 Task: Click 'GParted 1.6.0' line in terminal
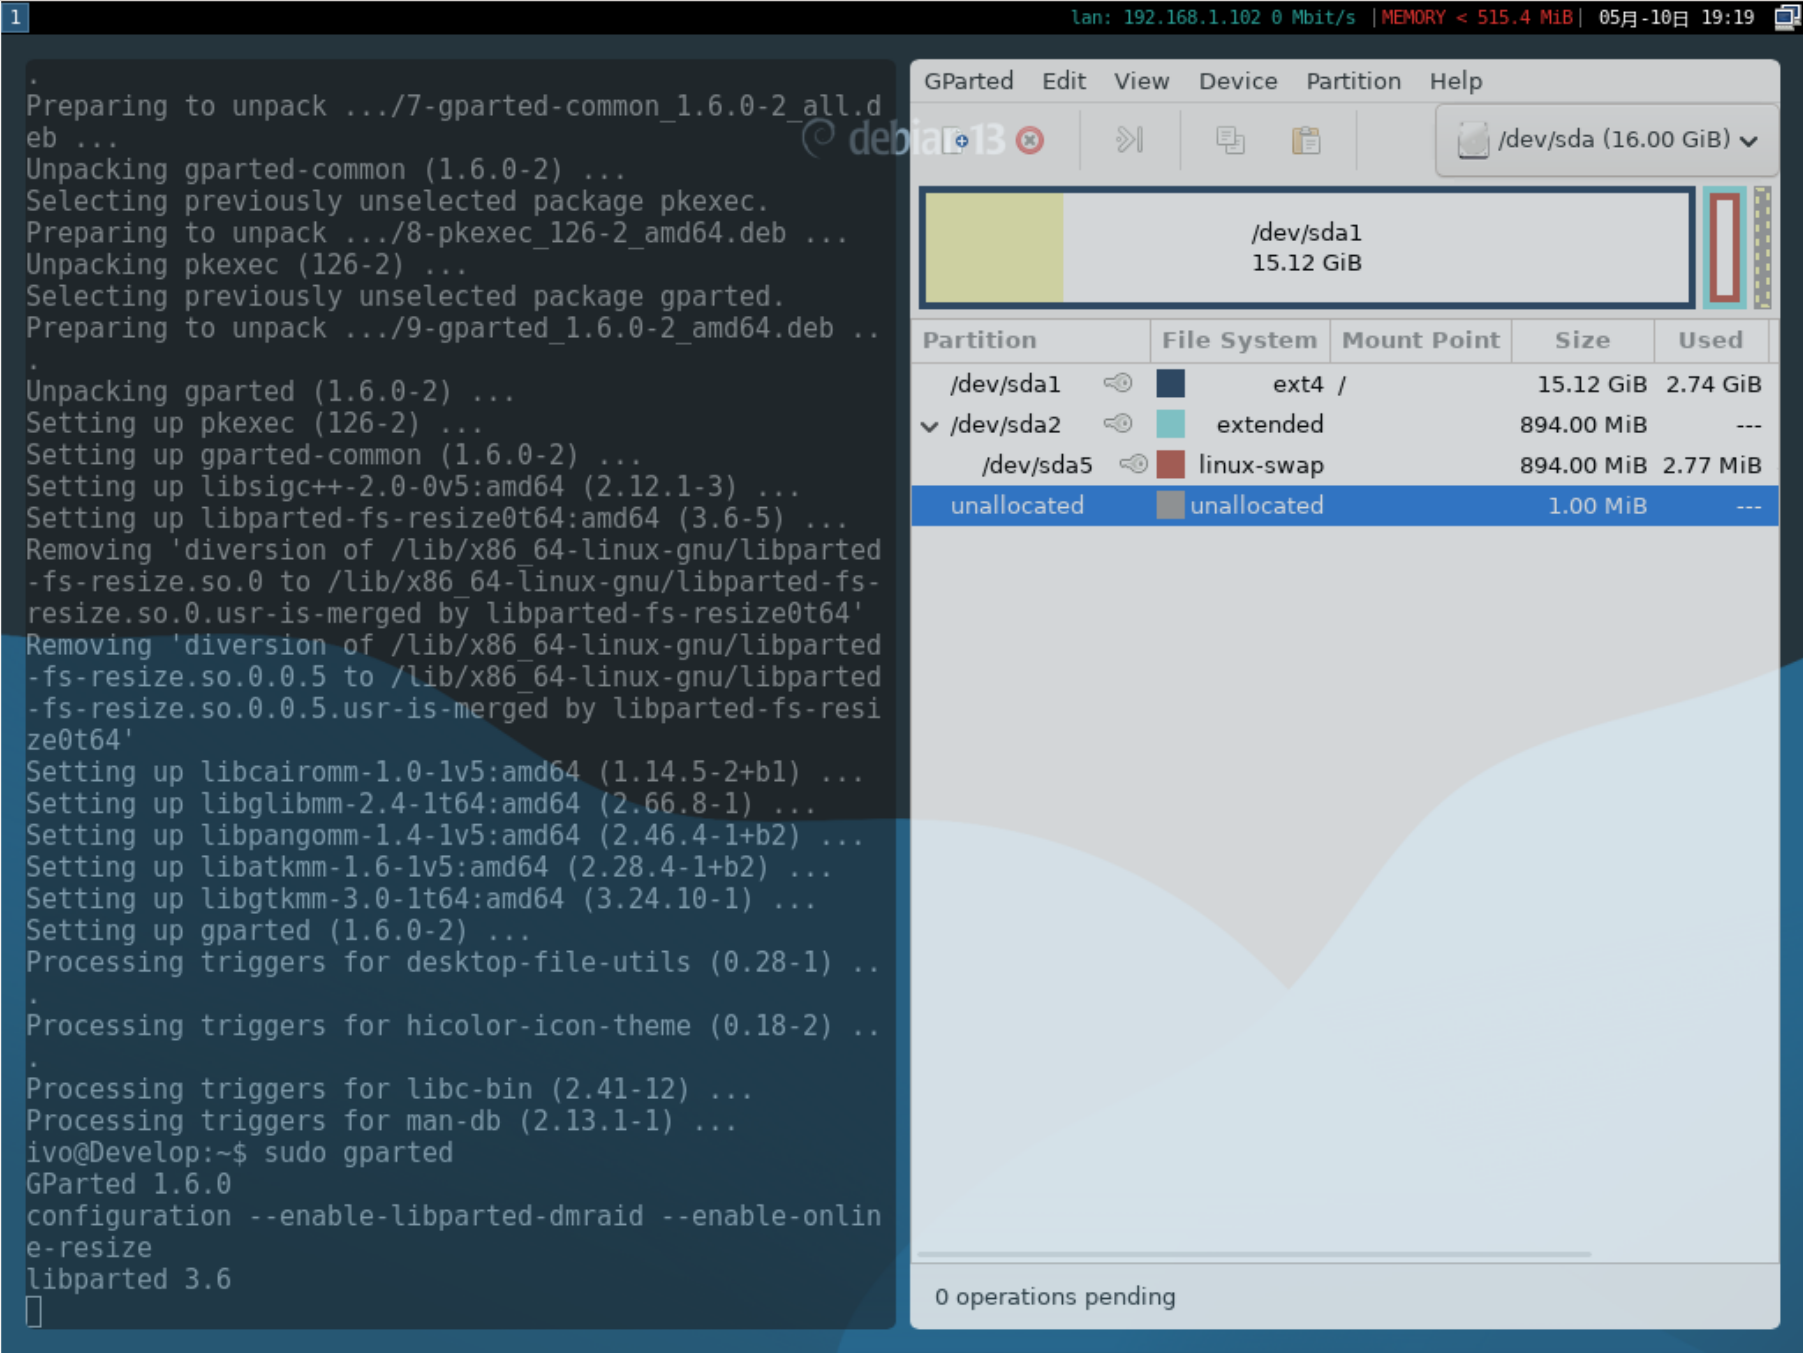click(x=128, y=1184)
